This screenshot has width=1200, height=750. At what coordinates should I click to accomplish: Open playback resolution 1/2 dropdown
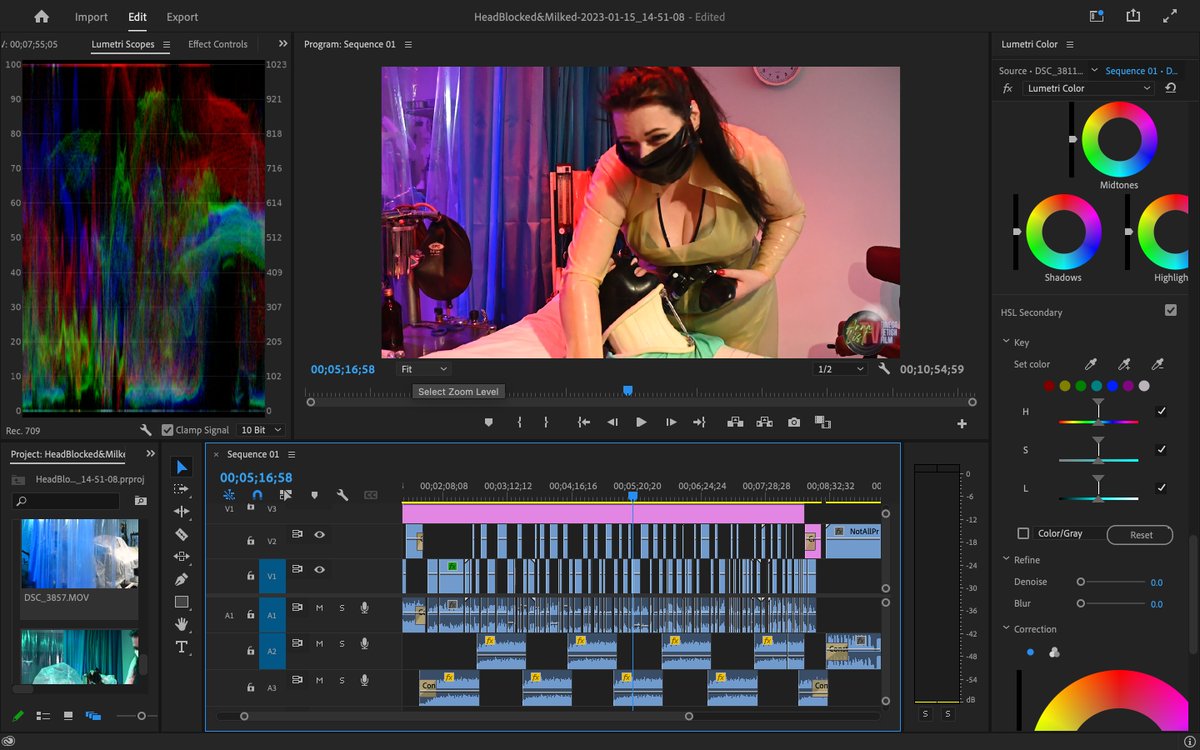pos(840,369)
